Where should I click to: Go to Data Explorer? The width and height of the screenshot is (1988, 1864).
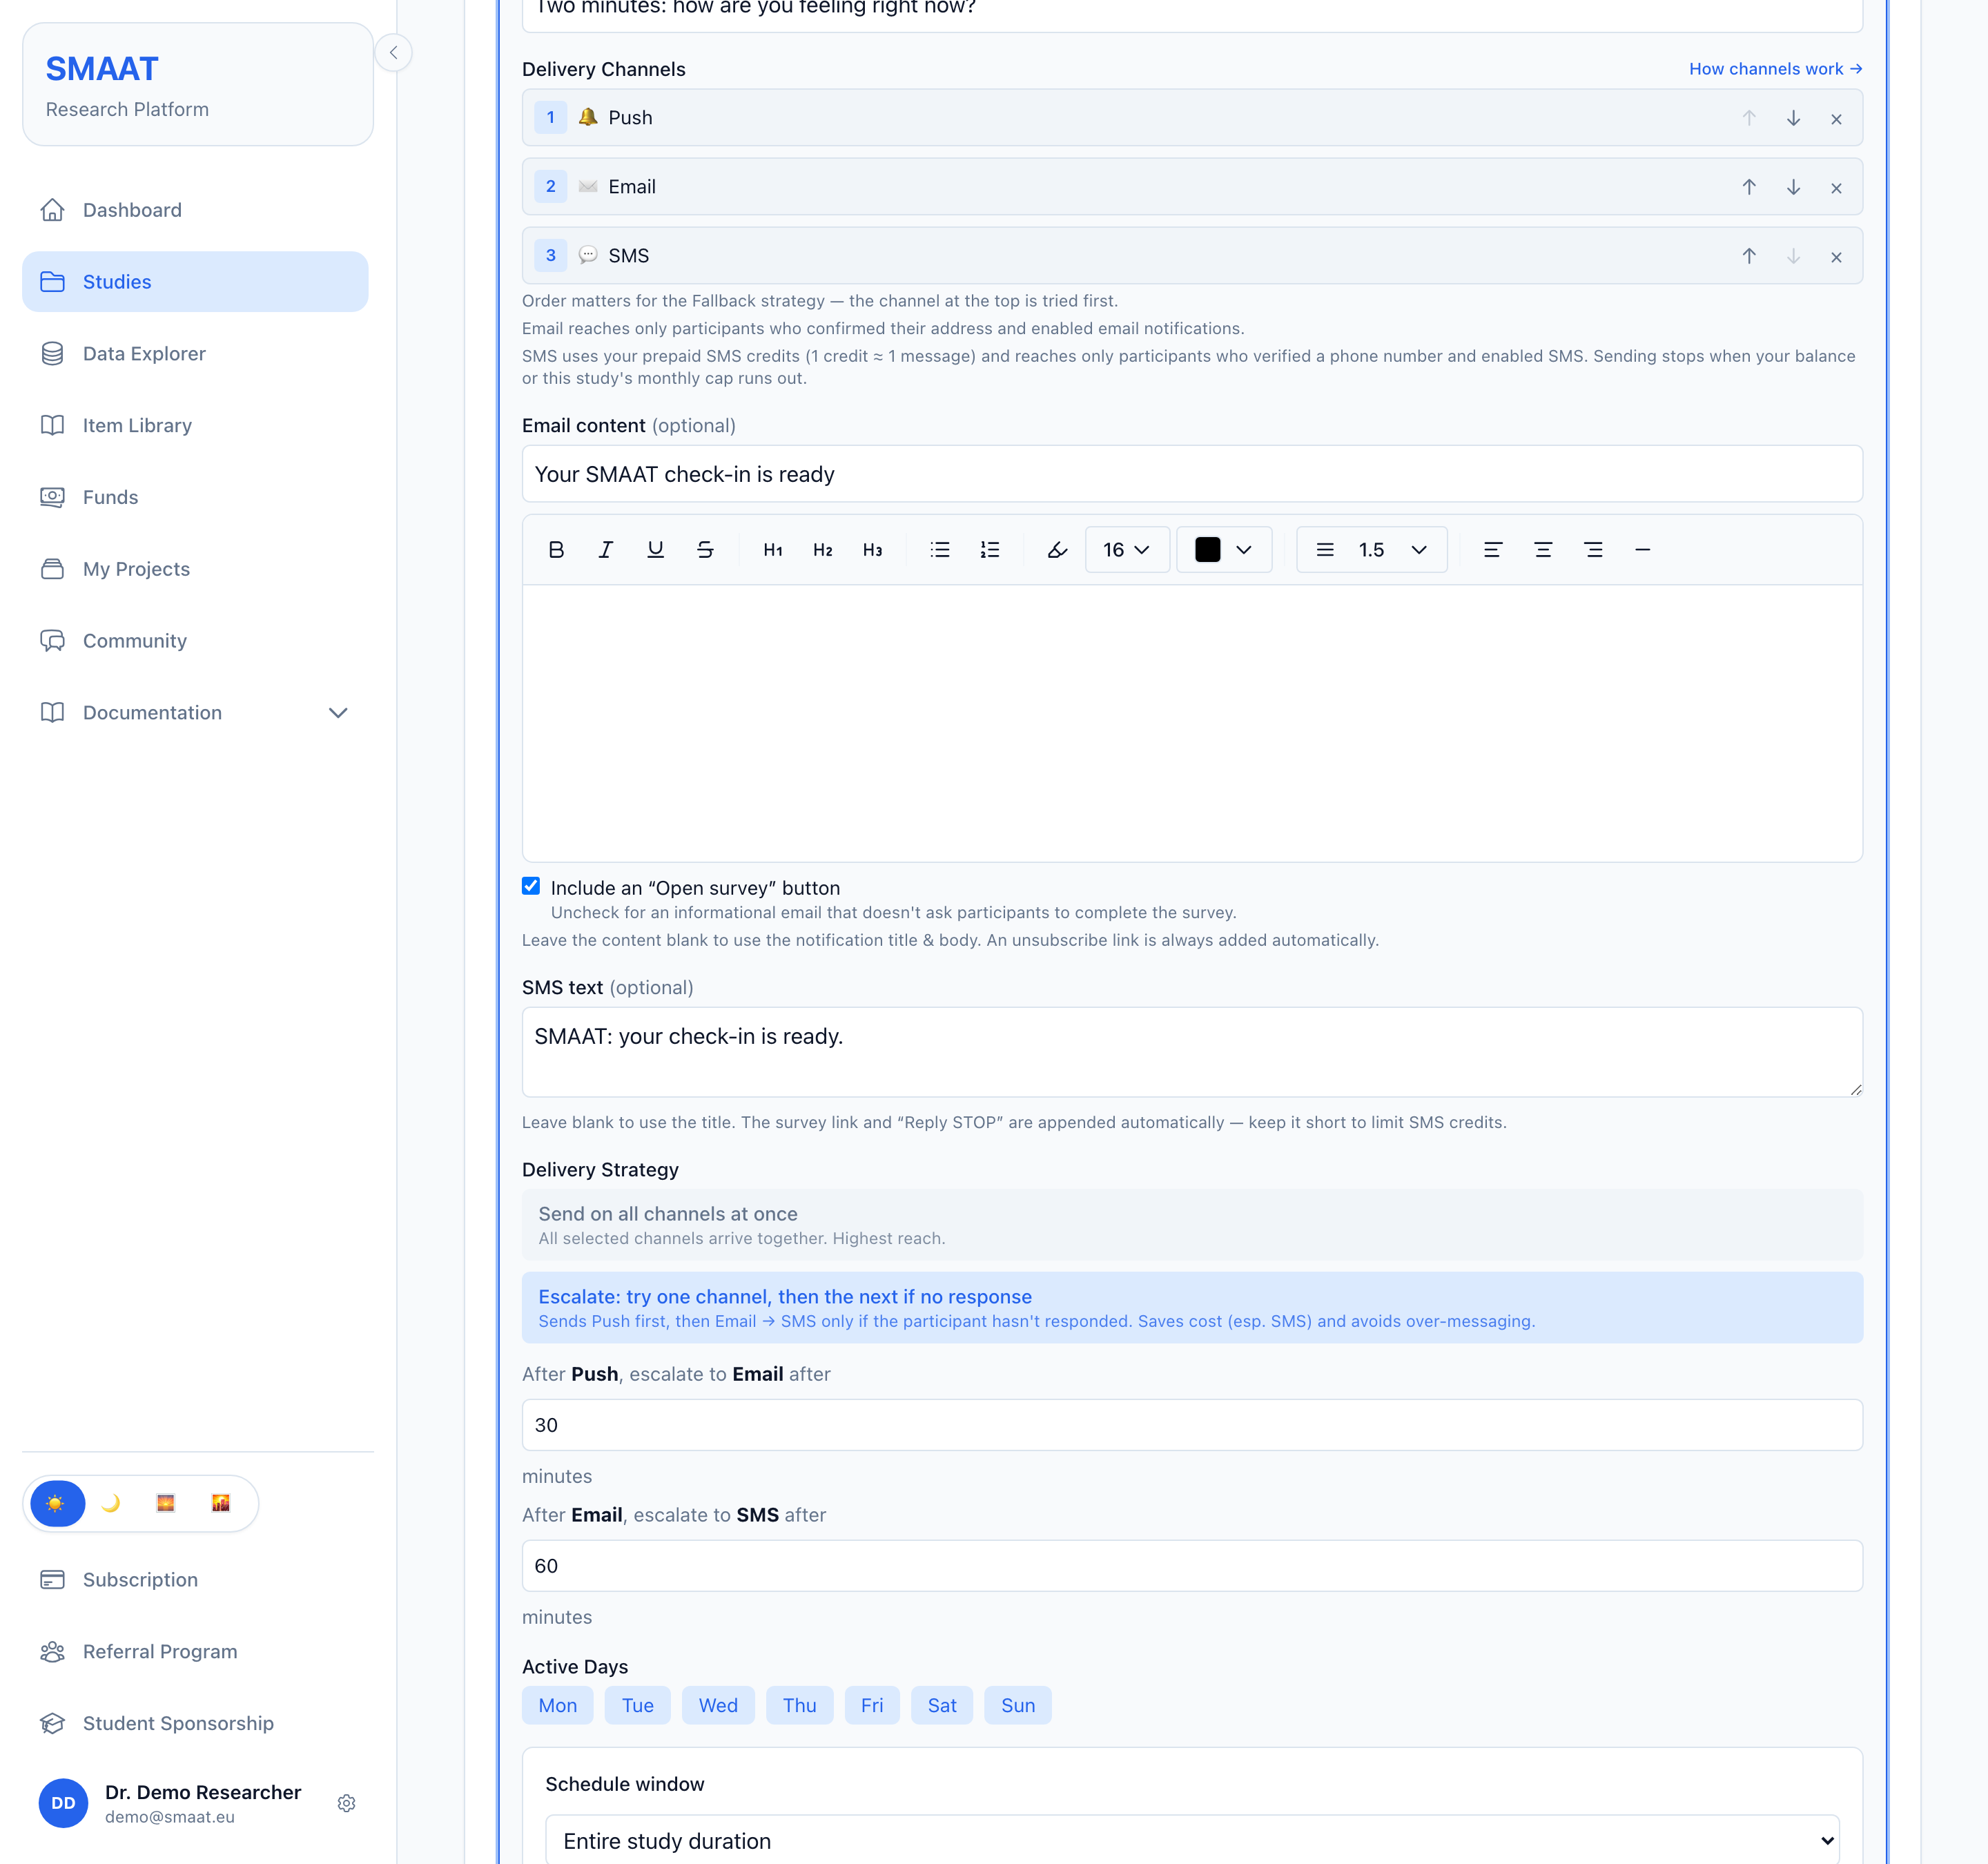pyautogui.click(x=195, y=354)
